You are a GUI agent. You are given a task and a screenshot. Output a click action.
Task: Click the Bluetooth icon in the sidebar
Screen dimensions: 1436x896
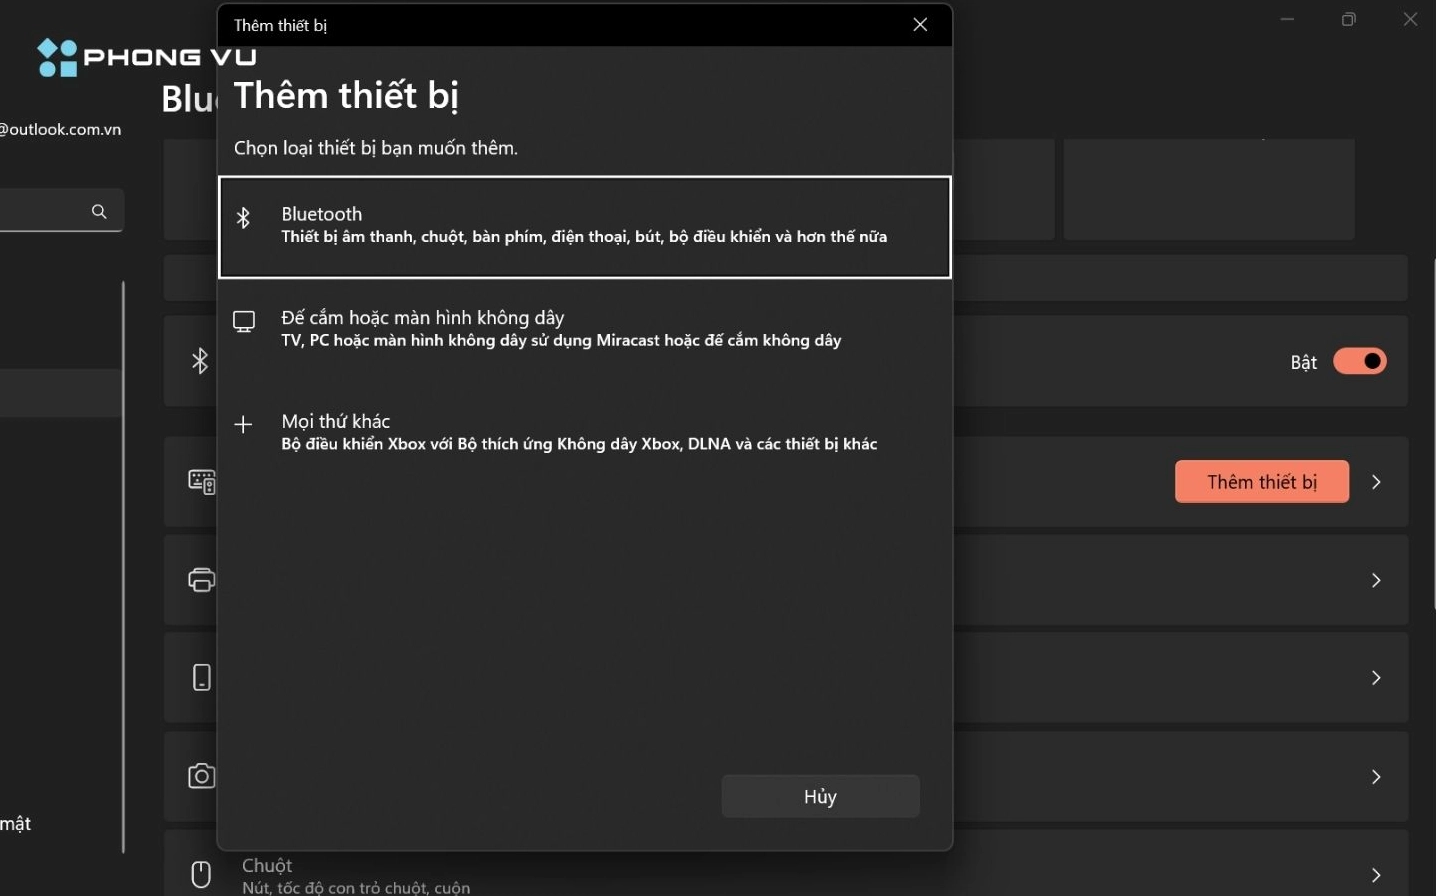200,361
